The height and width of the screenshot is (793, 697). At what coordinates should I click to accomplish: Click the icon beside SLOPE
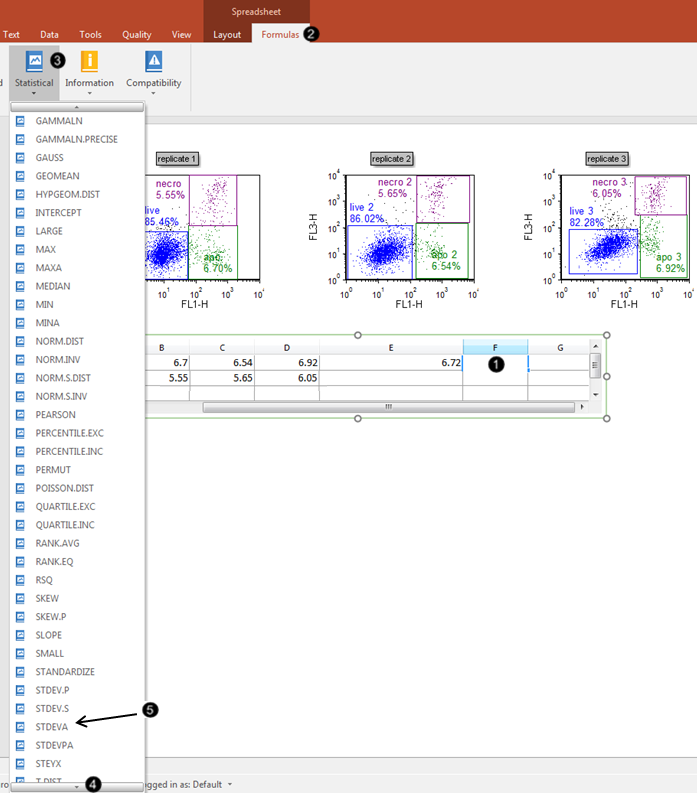point(21,635)
